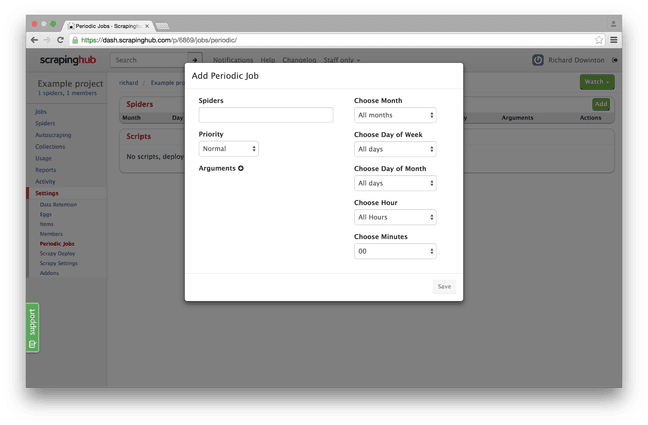Open Scrapy Deploy in the sidebar

tap(57, 253)
